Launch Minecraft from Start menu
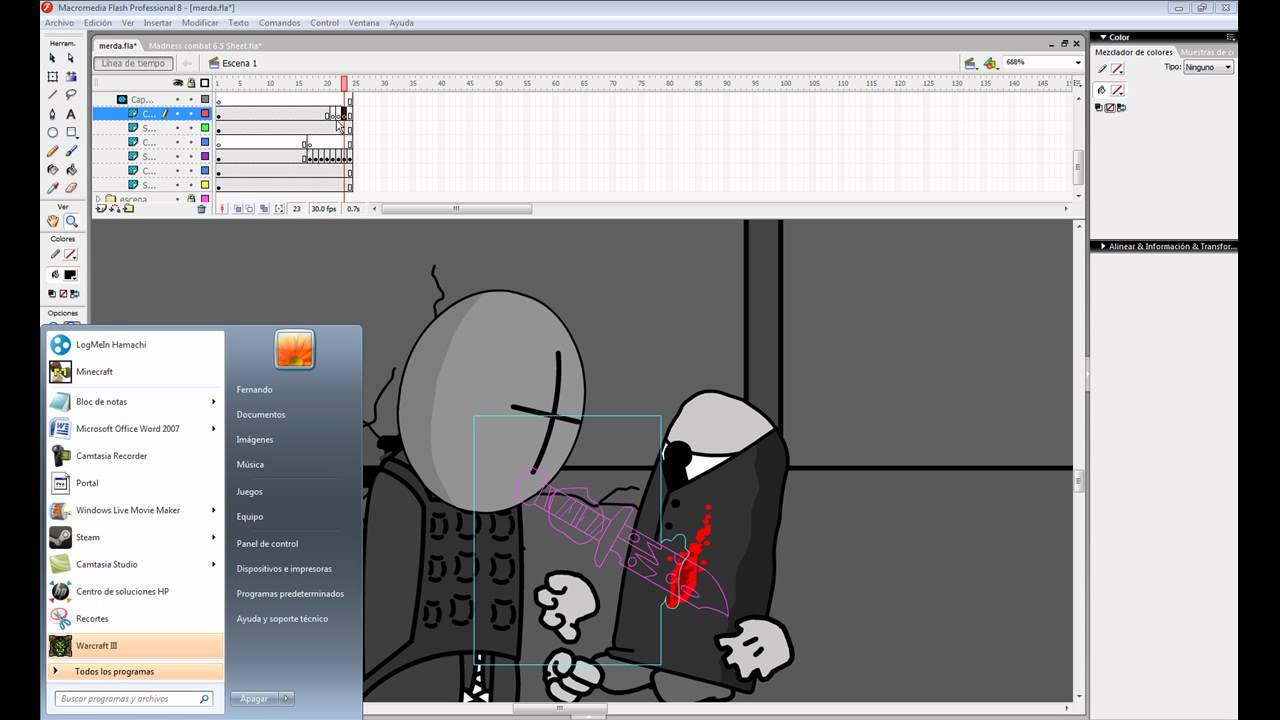1280x720 pixels. coord(134,372)
